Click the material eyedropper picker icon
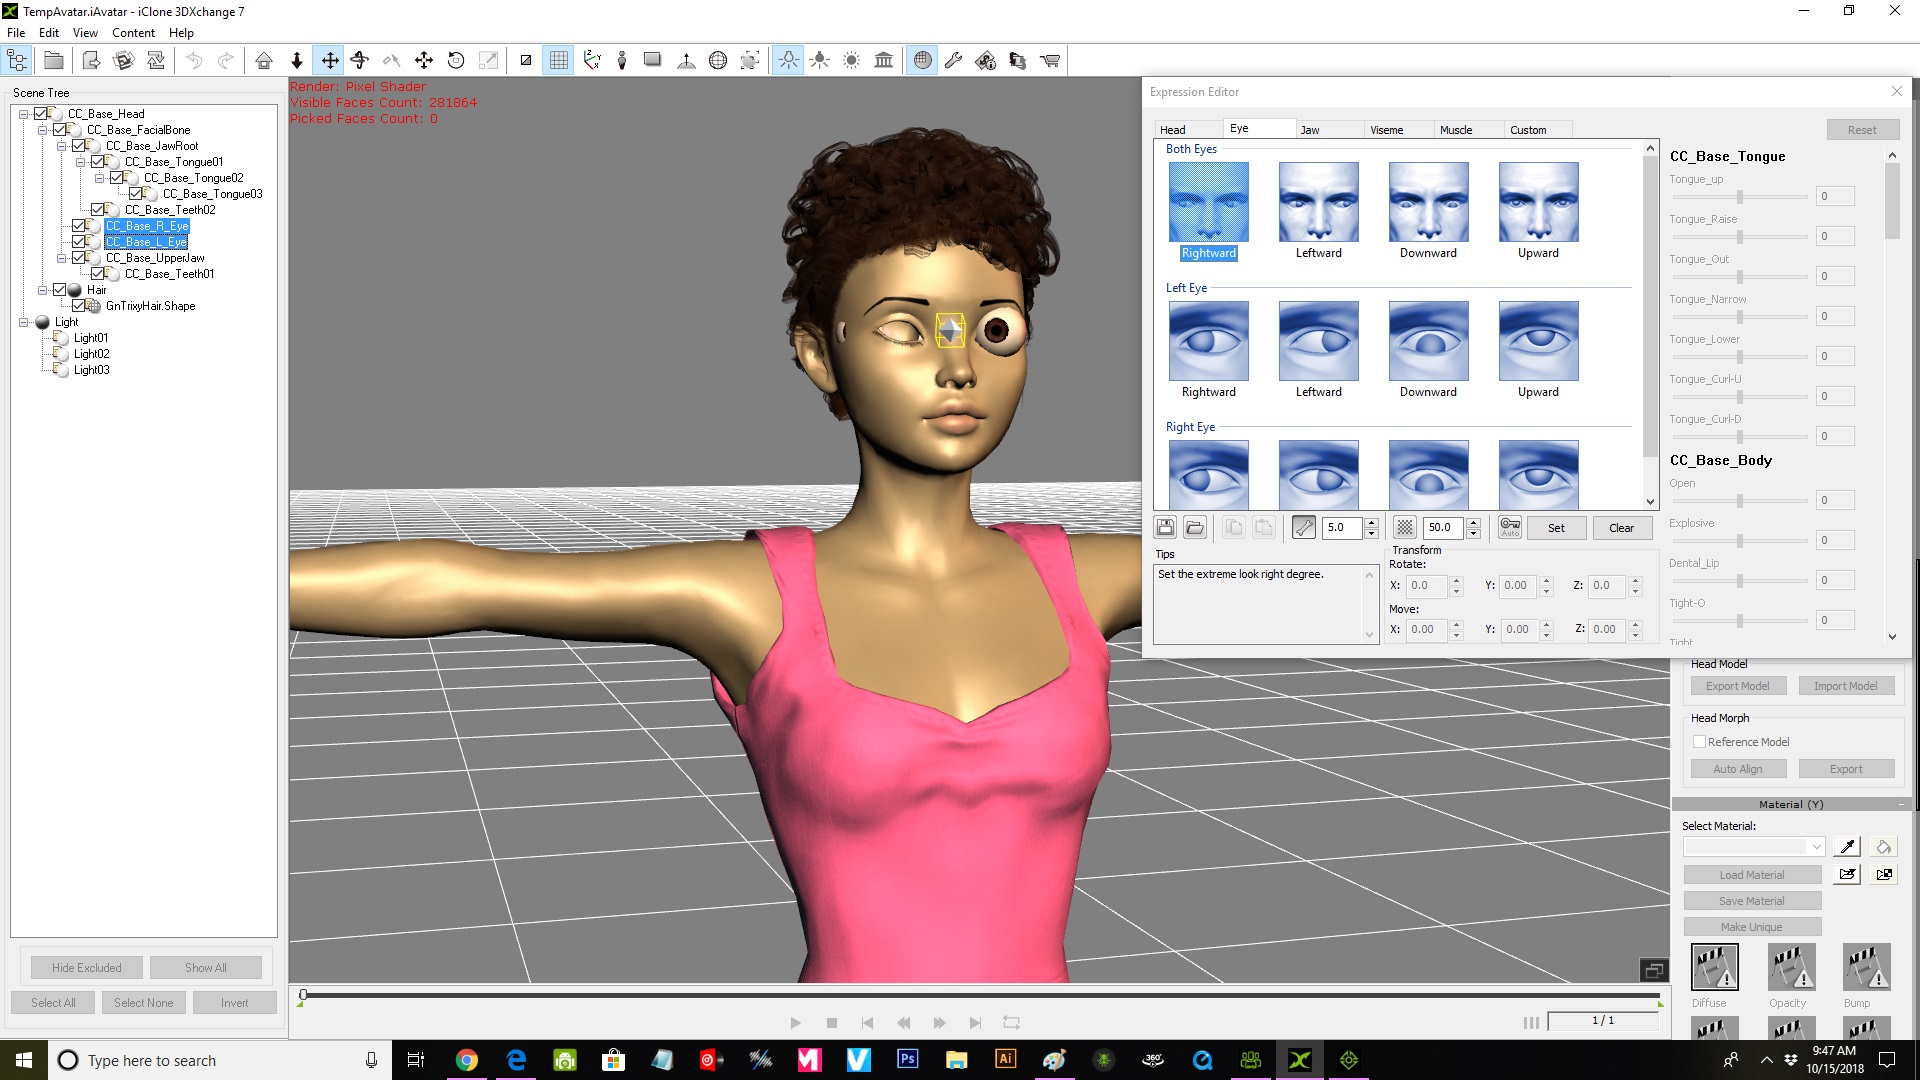Viewport: 1920px width, 1080px height. 1847,847
